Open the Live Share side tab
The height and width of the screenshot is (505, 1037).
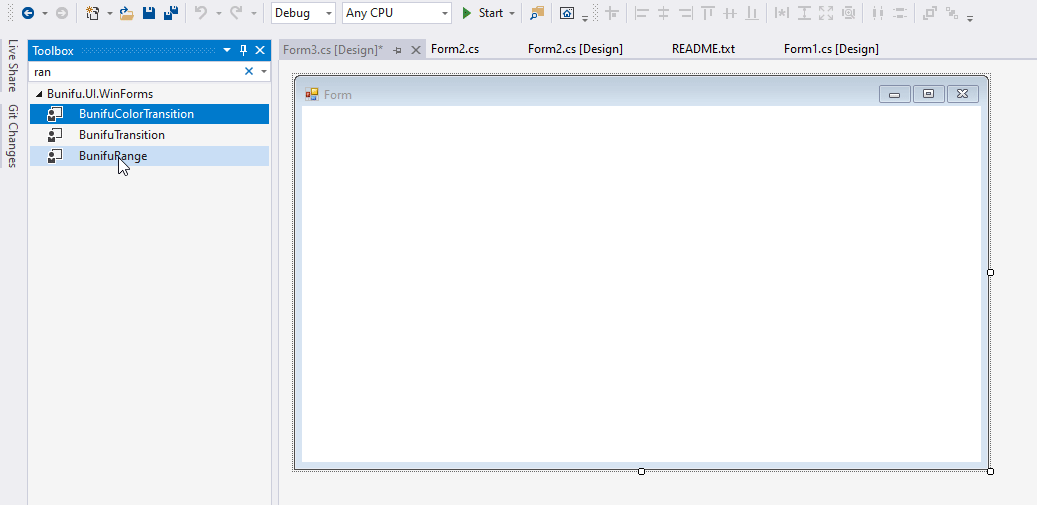coord(13,65)
